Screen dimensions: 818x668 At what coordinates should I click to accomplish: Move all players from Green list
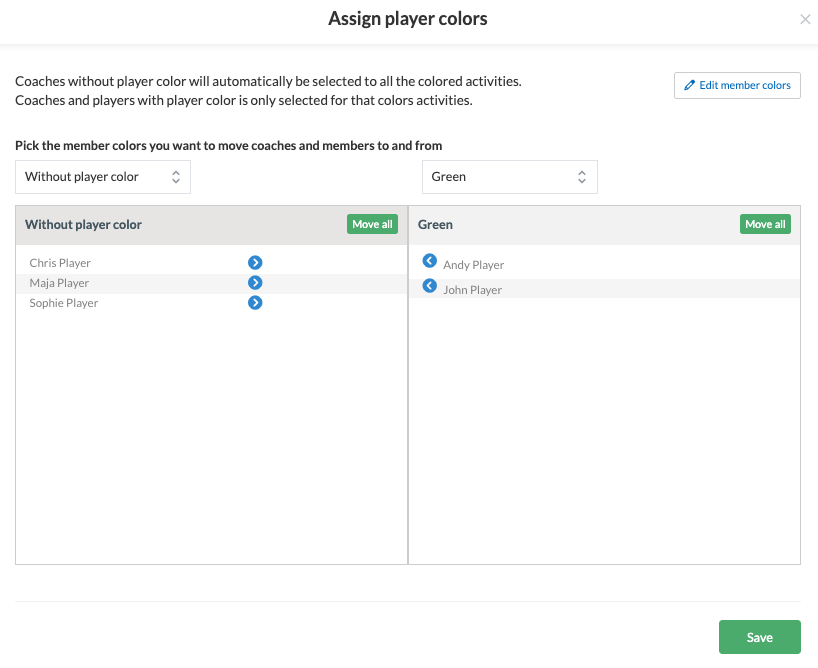765,224
